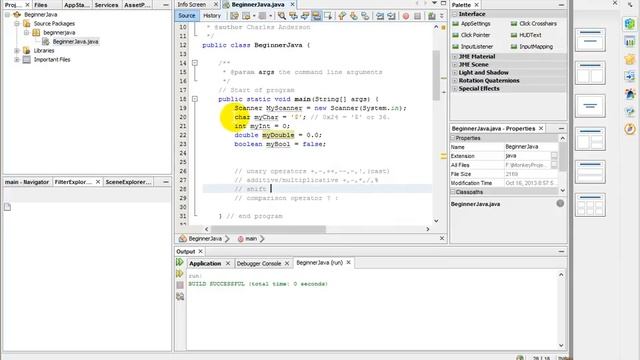Click the Find Selection magnifier icon in editor toolbar

(x=282, y=16)
